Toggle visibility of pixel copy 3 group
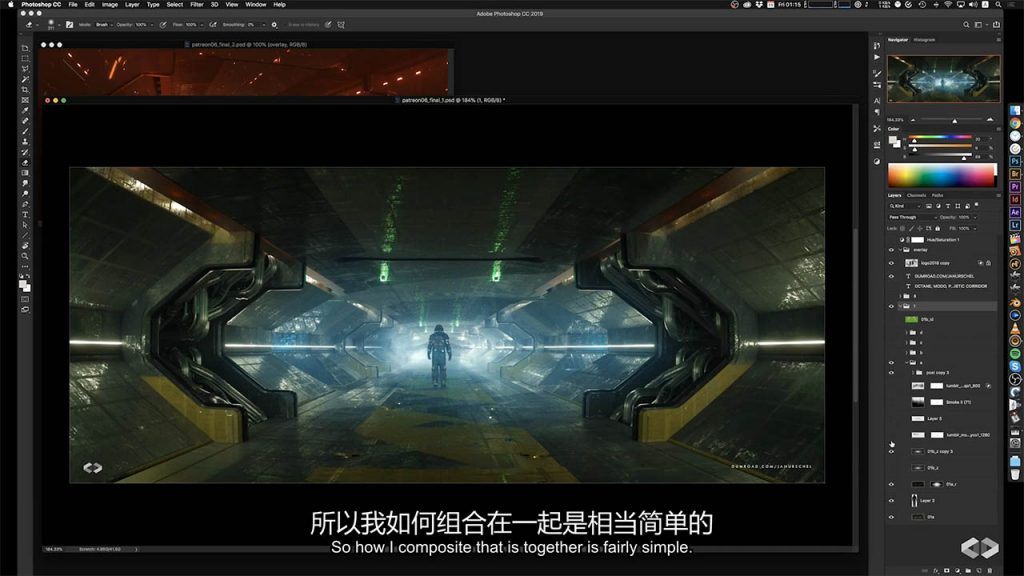The height and width of the screenshot is (576, 1024). pyautogui.click(x=891, y=373)
